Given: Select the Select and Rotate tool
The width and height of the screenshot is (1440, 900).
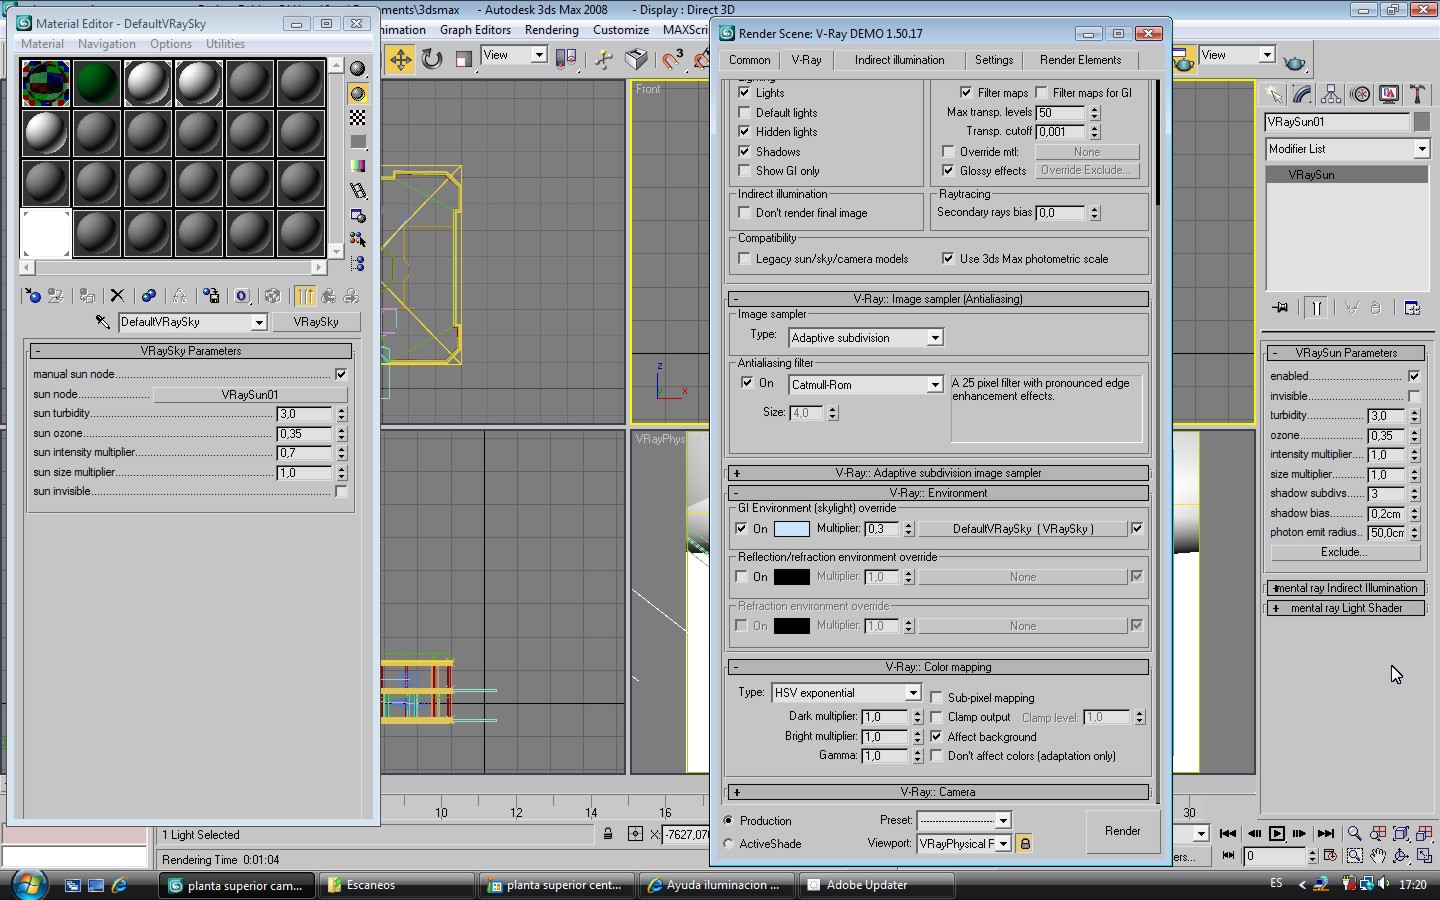Looking at the screenshot, I should point(432,59).
